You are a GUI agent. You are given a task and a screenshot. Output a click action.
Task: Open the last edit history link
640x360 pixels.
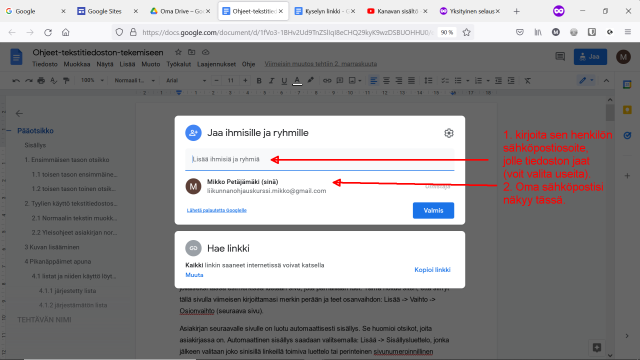point(321,64)
